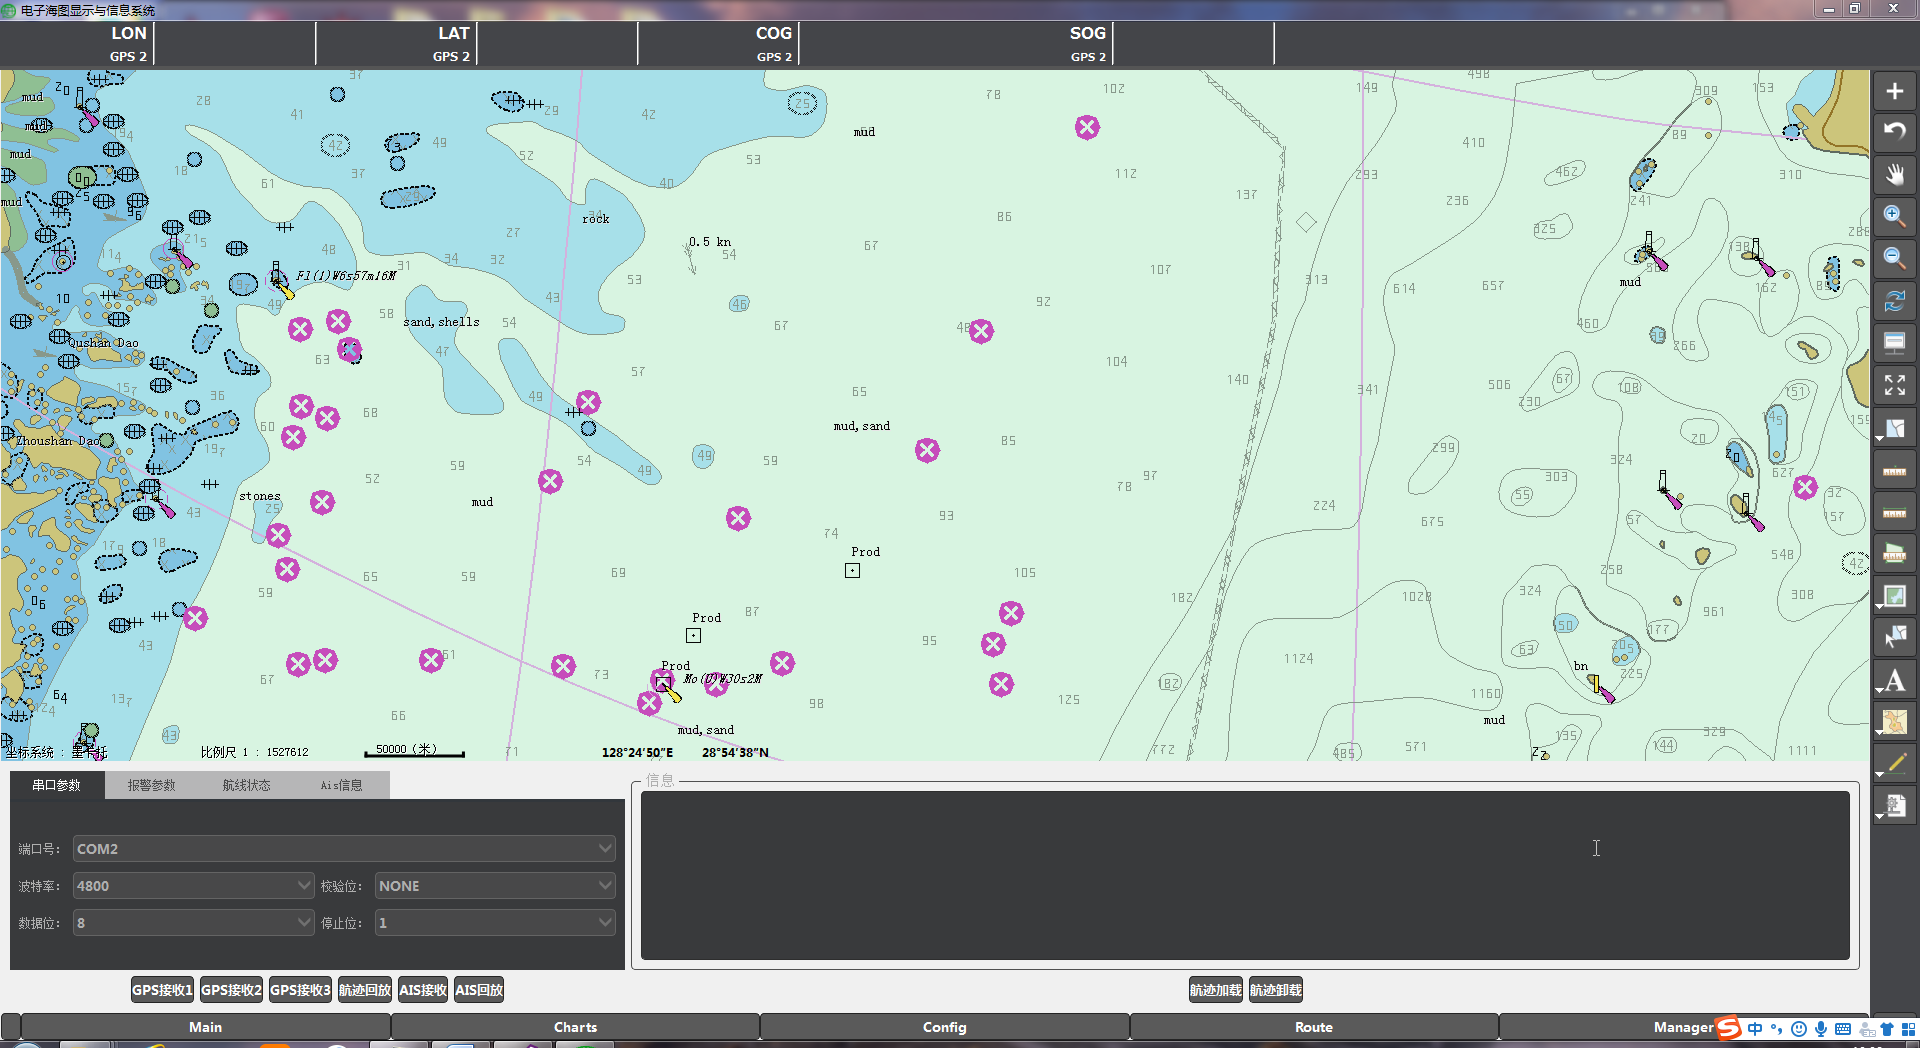Click the 航迹加载 button
1920x1048 pixels.
[x=1216, y=990]
